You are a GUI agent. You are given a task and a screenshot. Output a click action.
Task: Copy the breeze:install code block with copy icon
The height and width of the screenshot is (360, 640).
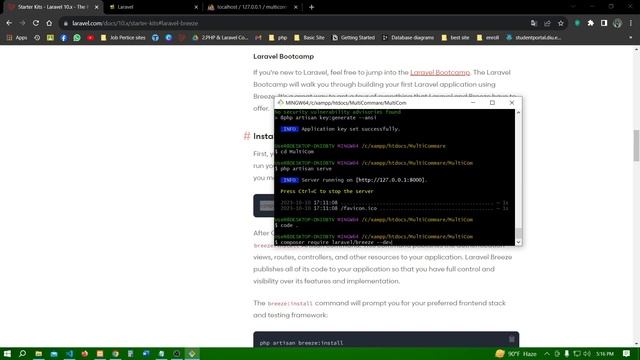511,339
